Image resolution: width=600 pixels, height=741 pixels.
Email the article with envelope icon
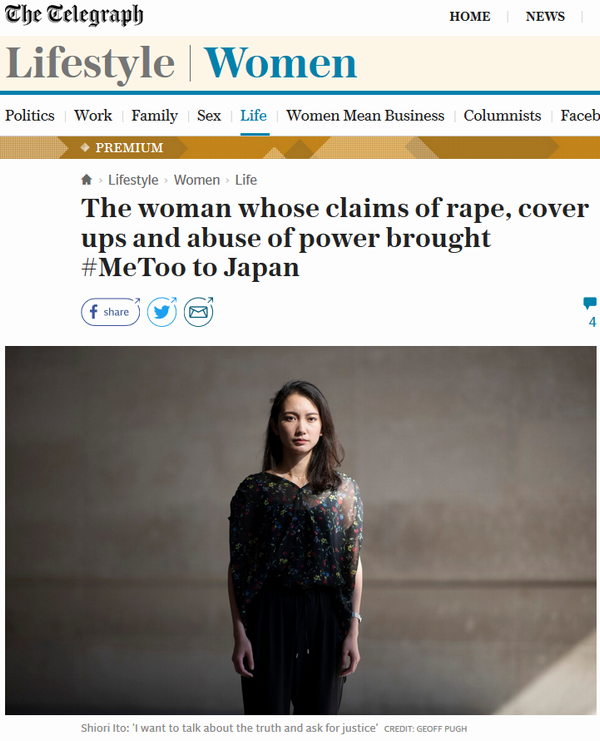tap(198, 312)
